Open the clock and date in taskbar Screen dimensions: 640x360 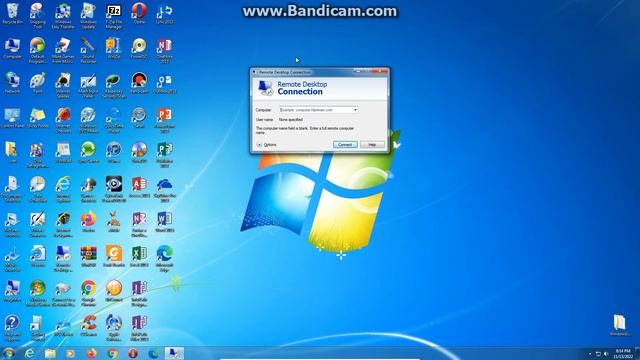(x=623, y=353)
